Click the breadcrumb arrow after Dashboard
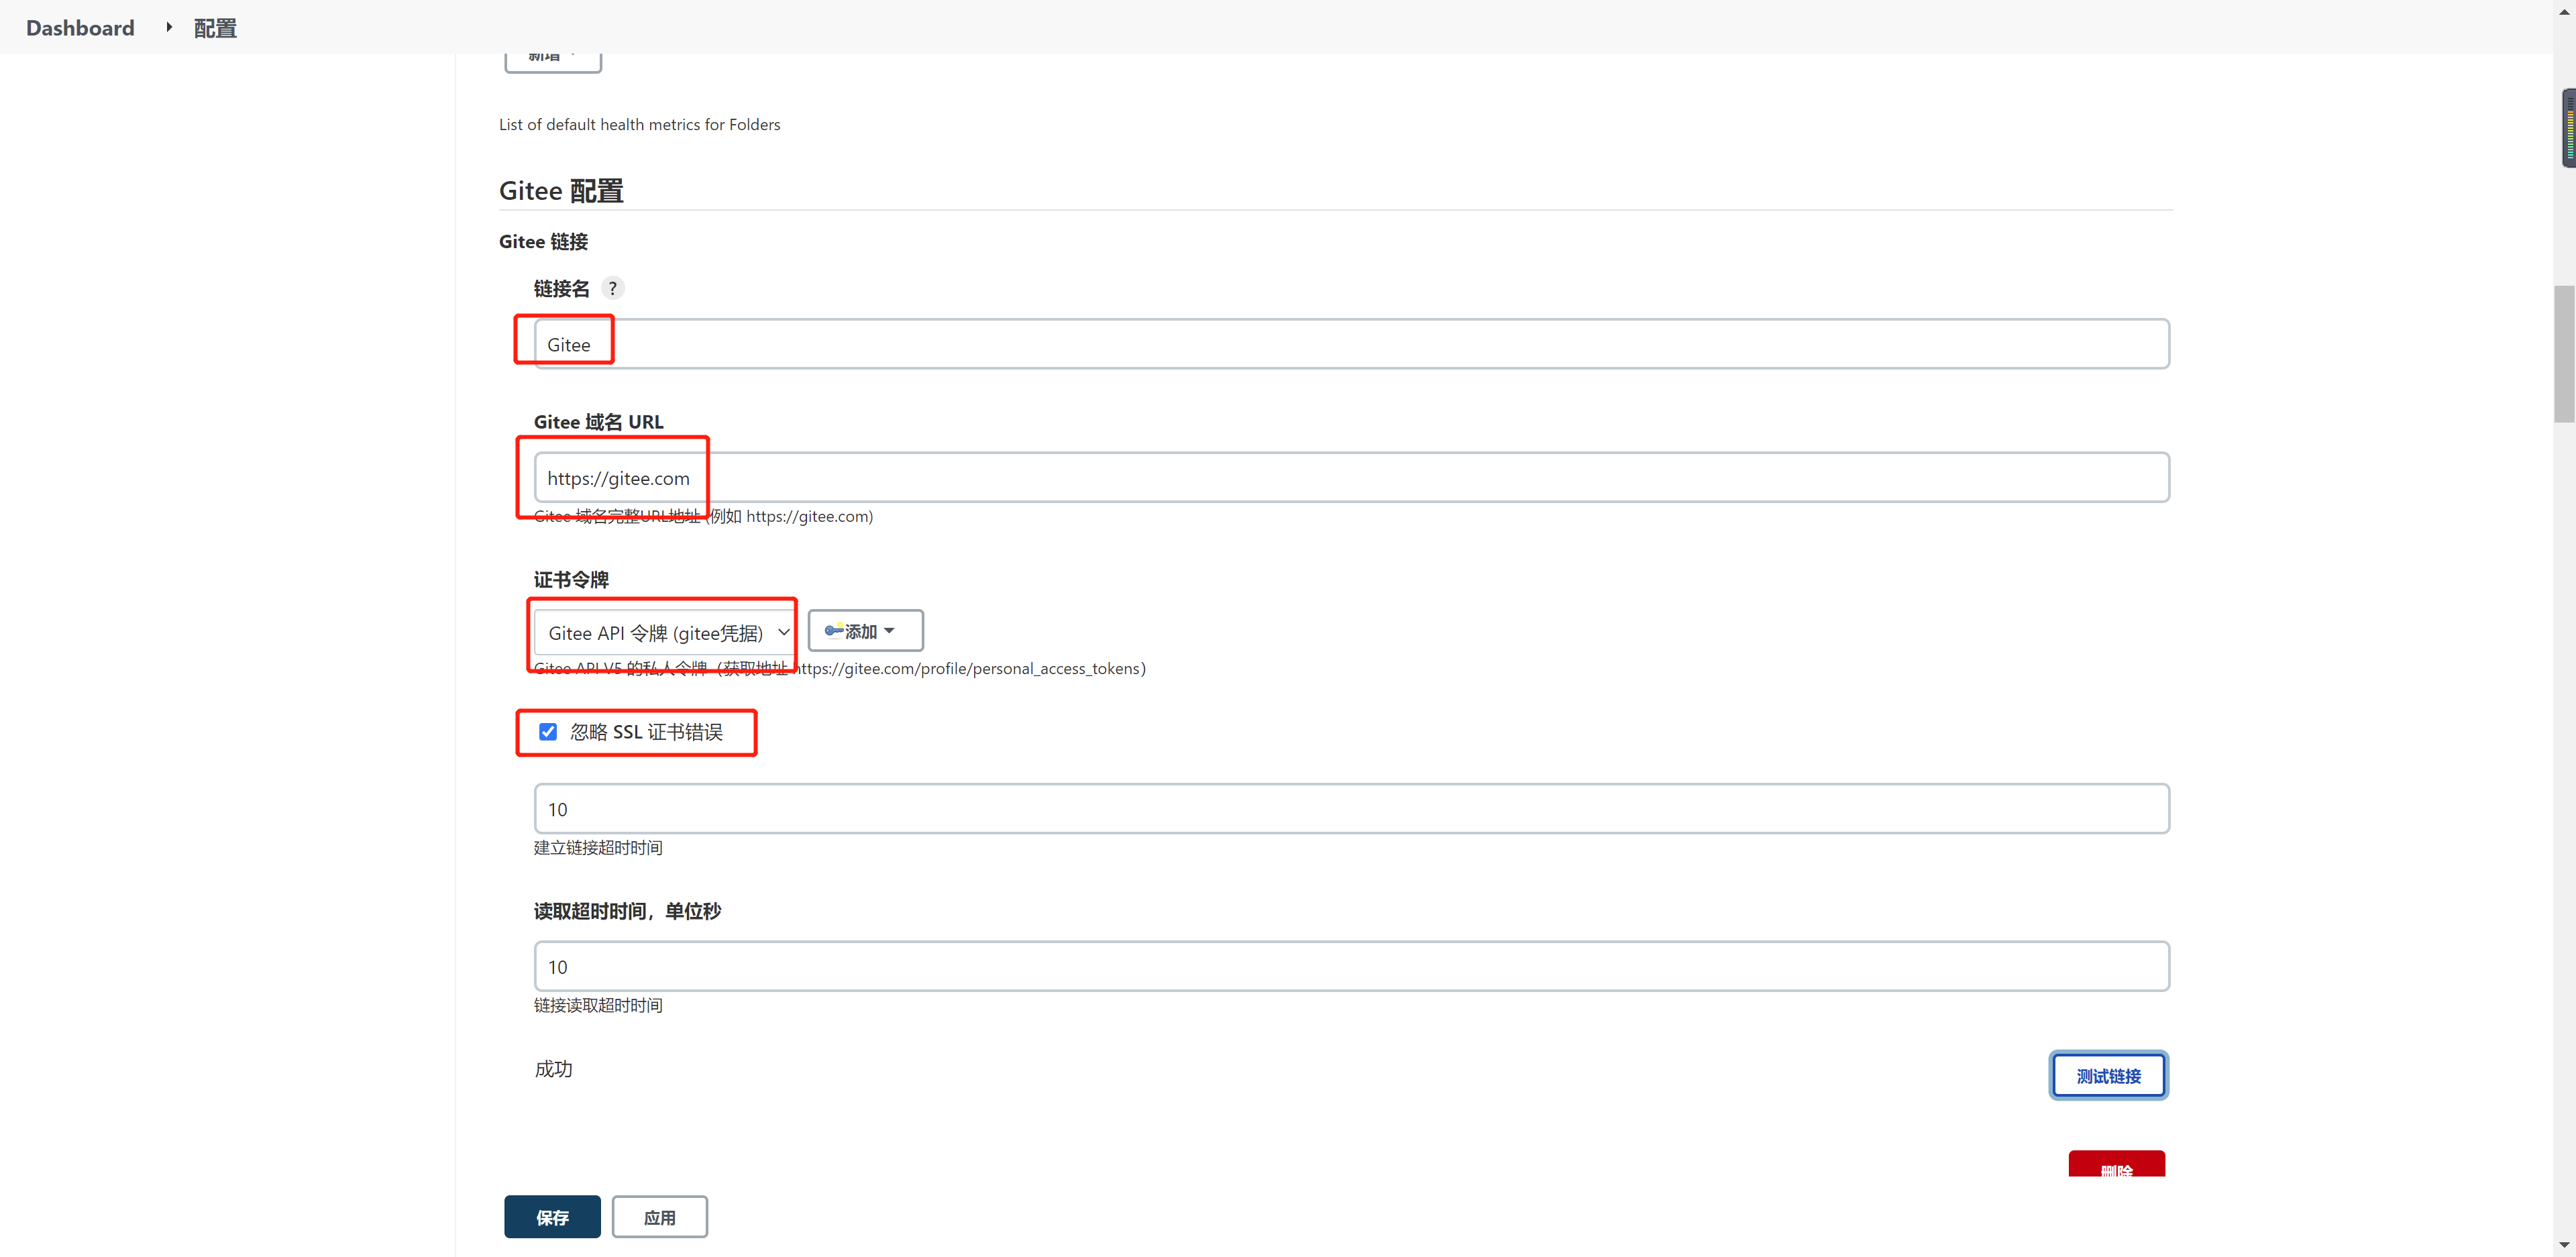Image resolution: width=2576 pixels, height=1257 pixels. tap(169, 27)
